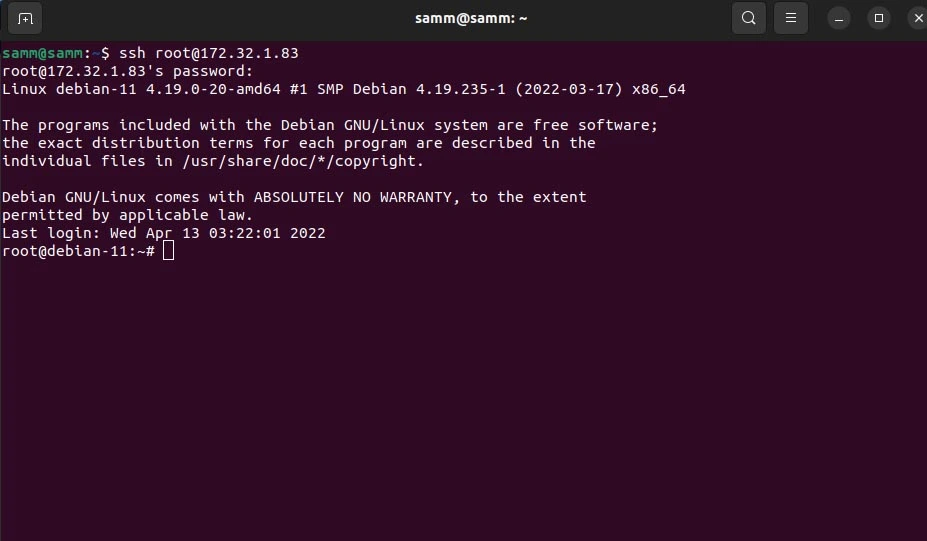This screenshot has height=541, width=927.
Task: Maximize the terminal window
Action: click(879, 18)
